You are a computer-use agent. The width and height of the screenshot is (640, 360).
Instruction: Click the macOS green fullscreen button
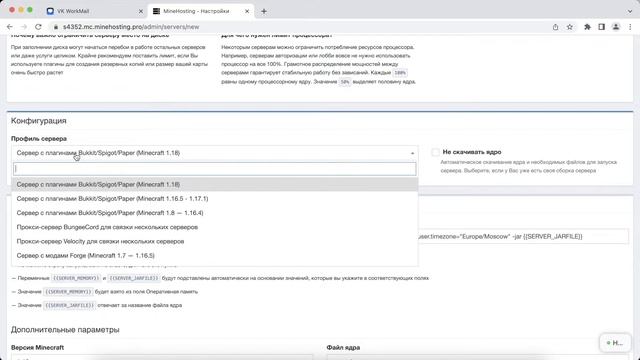pyautogui.click(x=30, y=10)
